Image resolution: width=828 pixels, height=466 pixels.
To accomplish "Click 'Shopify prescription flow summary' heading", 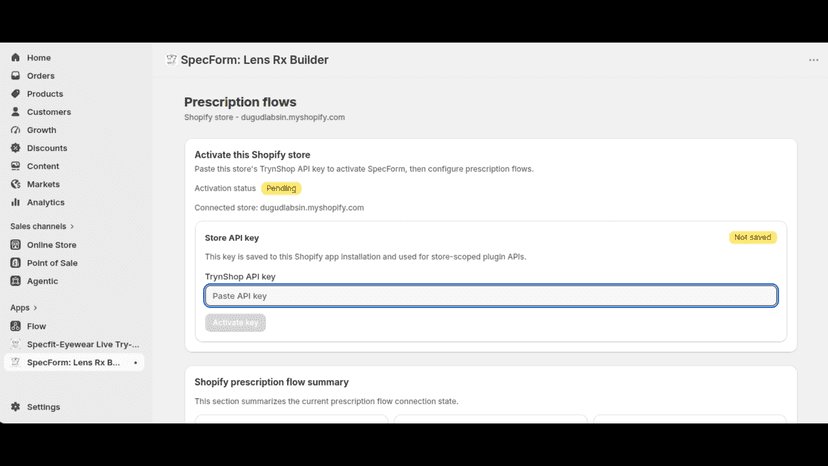I will coord(271,382).
